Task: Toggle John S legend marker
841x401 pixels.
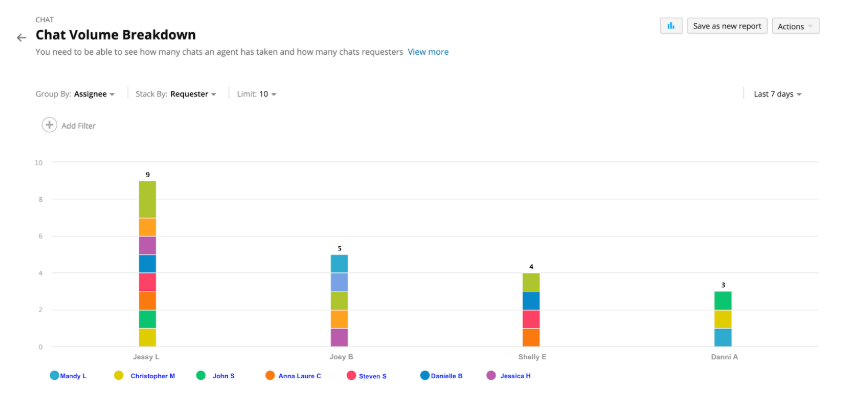Action: (x=200, y=375)
